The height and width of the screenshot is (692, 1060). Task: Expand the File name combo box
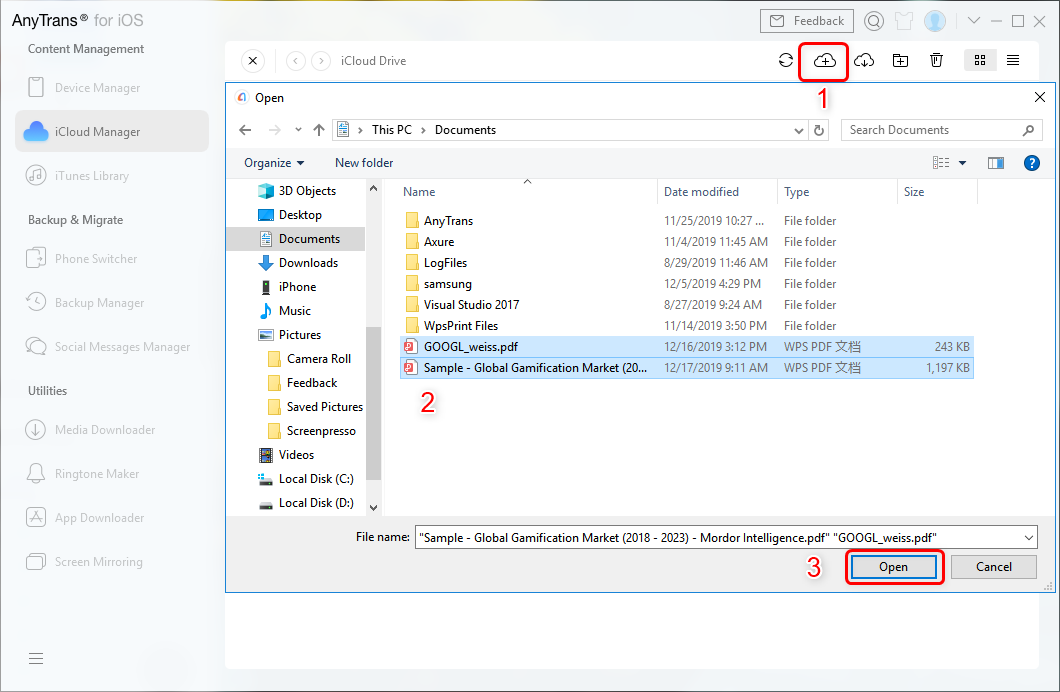(x=1028, y=537)
